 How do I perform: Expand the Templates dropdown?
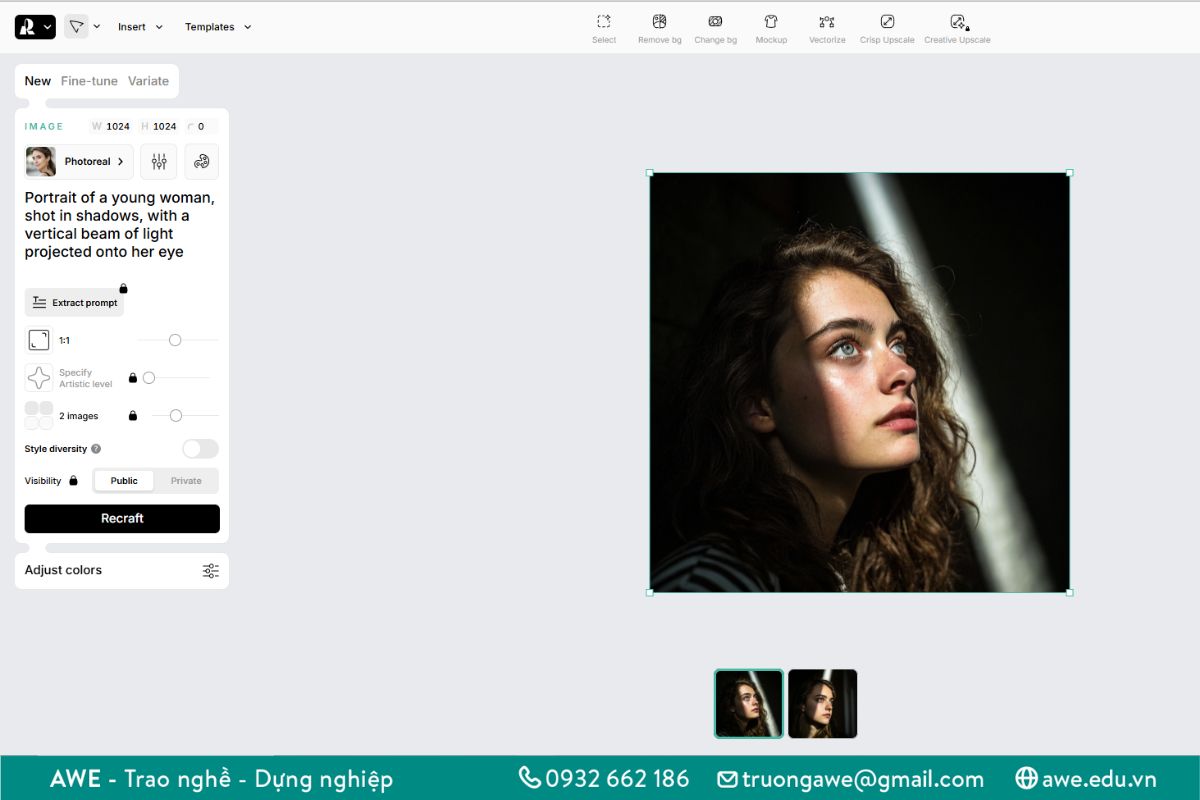click(x=218, y=27)
